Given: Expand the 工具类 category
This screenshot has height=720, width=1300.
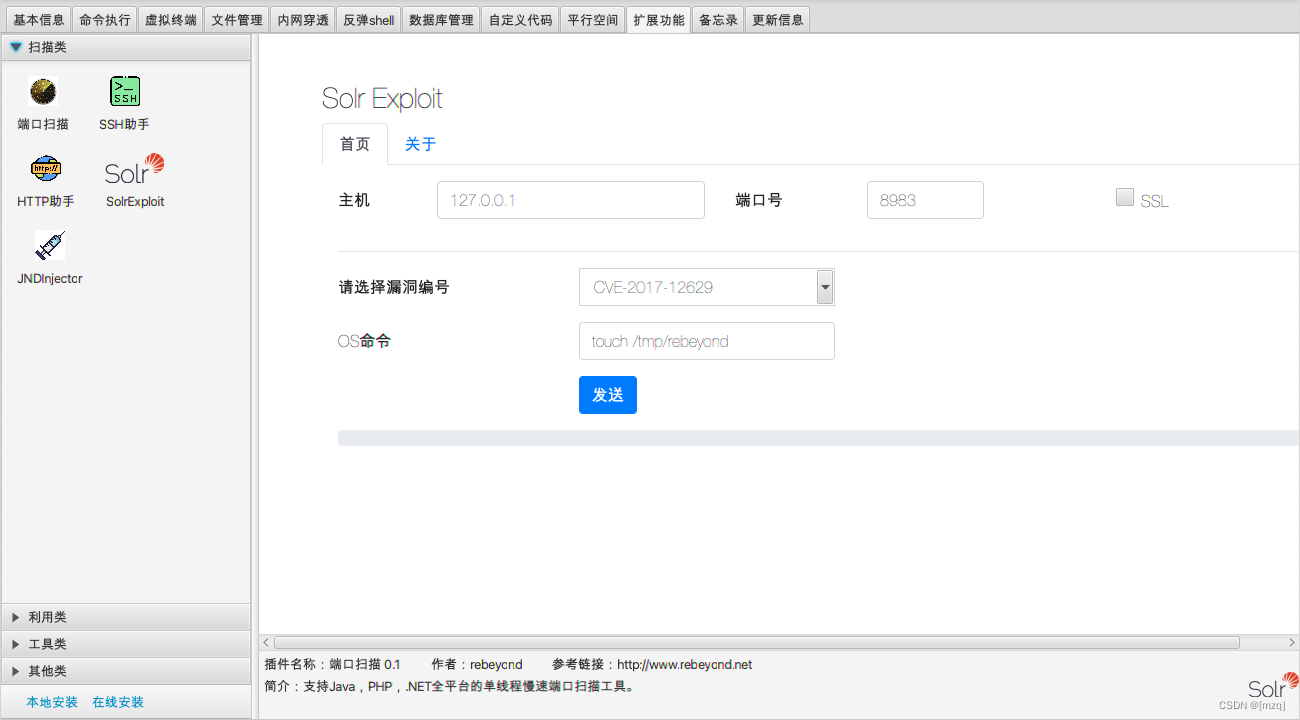Looking at the screenshot, I should [126, 644].
